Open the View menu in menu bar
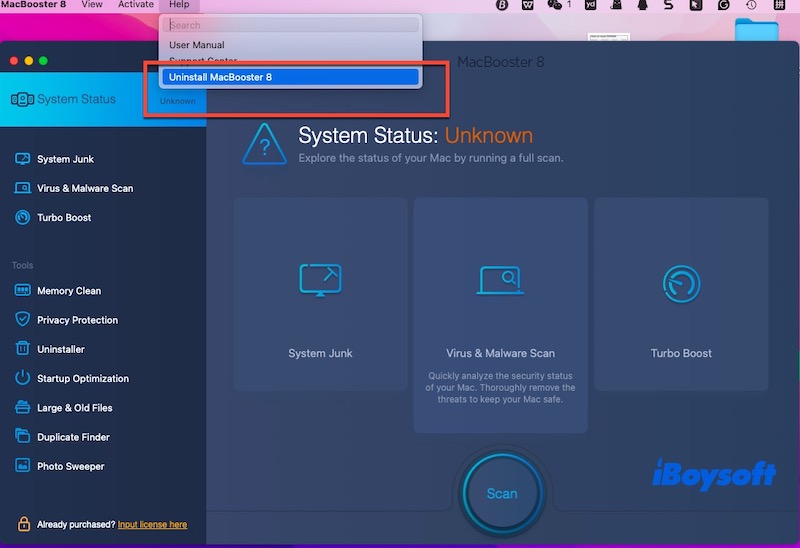The image size is (800, 548). (x=92, y=5)
